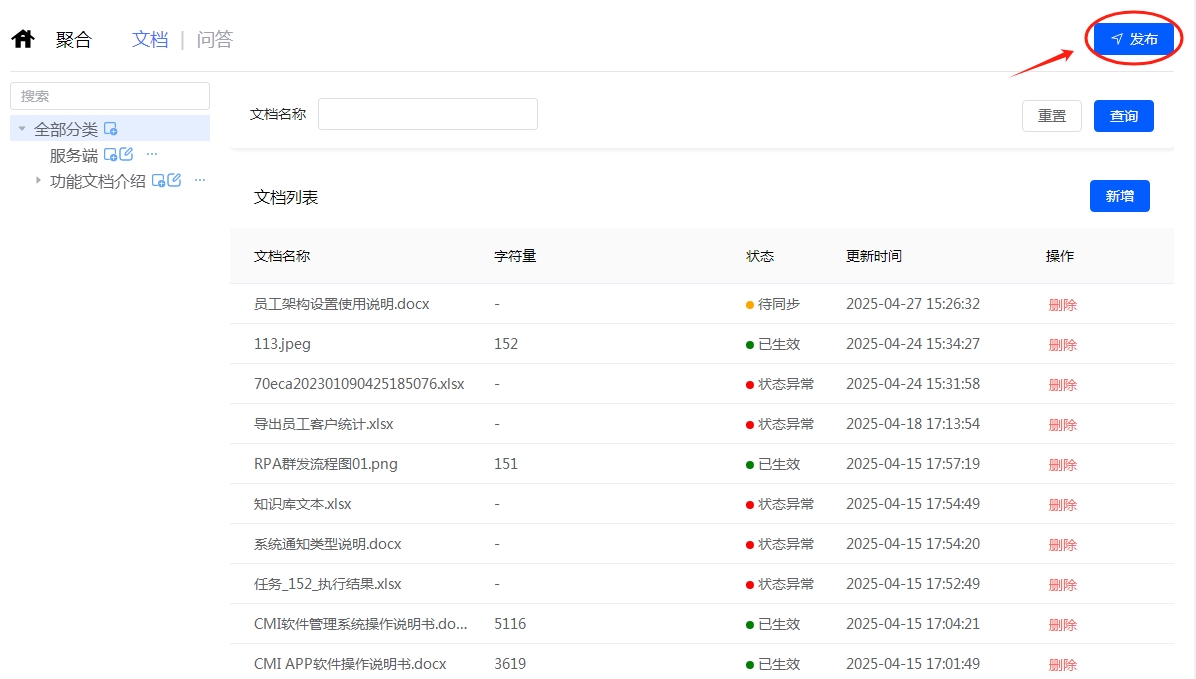Viewport: 1196px width, 679px height.
Task: Select the 服务端 category in the sidebar
Action: (75, 155)
